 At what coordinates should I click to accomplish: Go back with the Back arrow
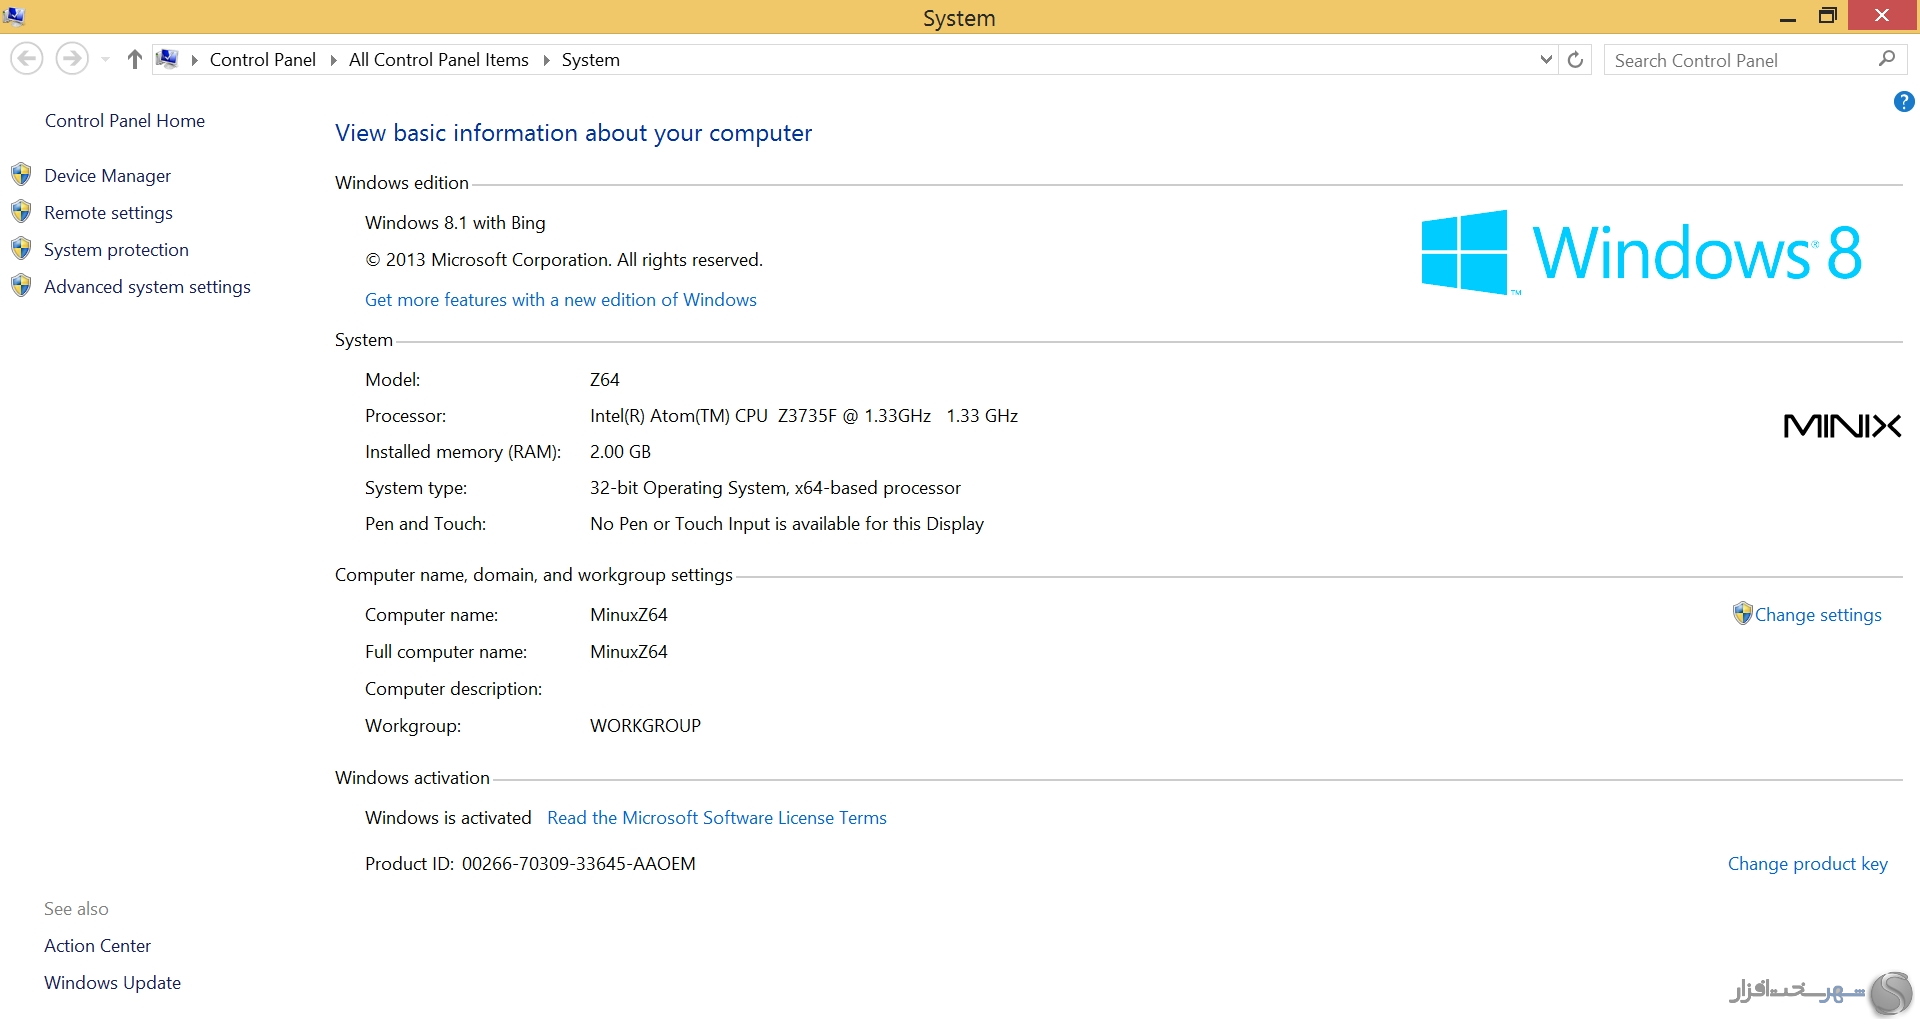(x=27, y=59)
